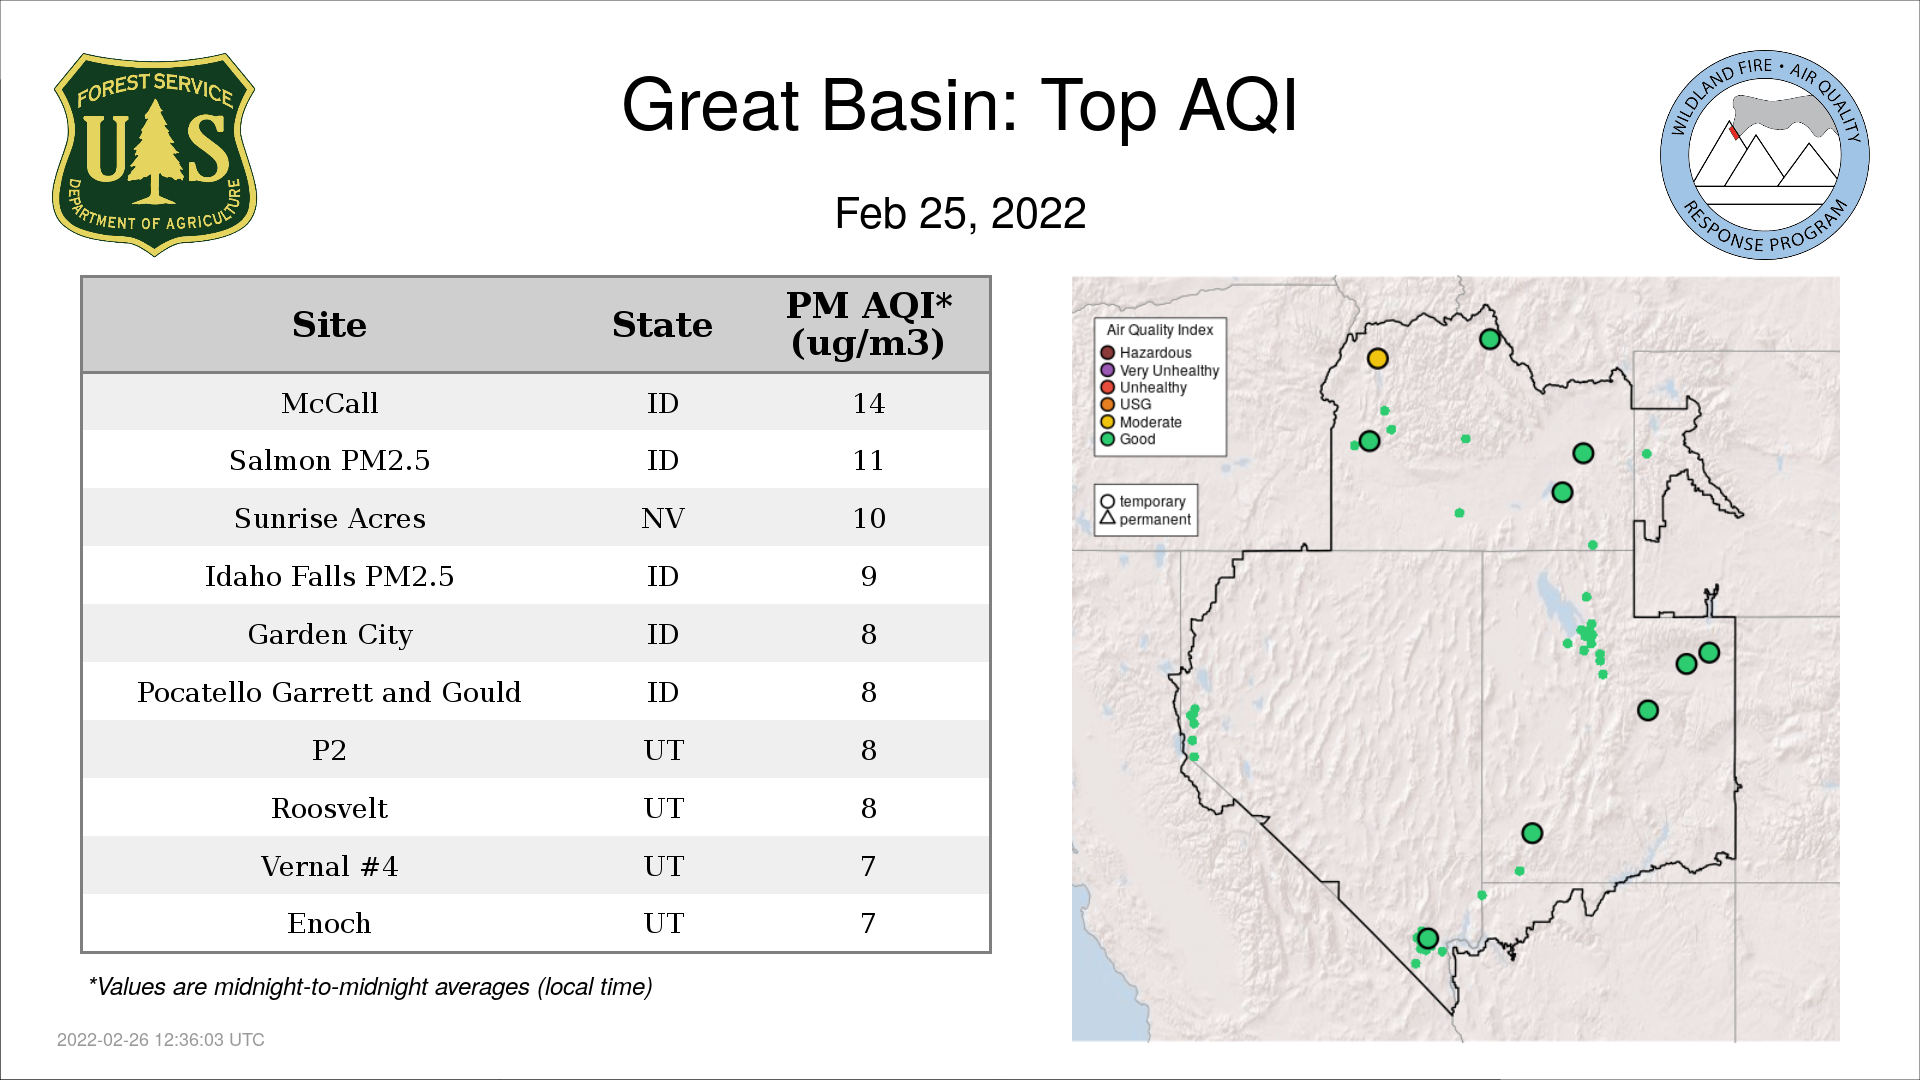This screenshot has width=1920, height=1080.
Task: Click the 'Garden City' site cell
Action: pos(329,635)
